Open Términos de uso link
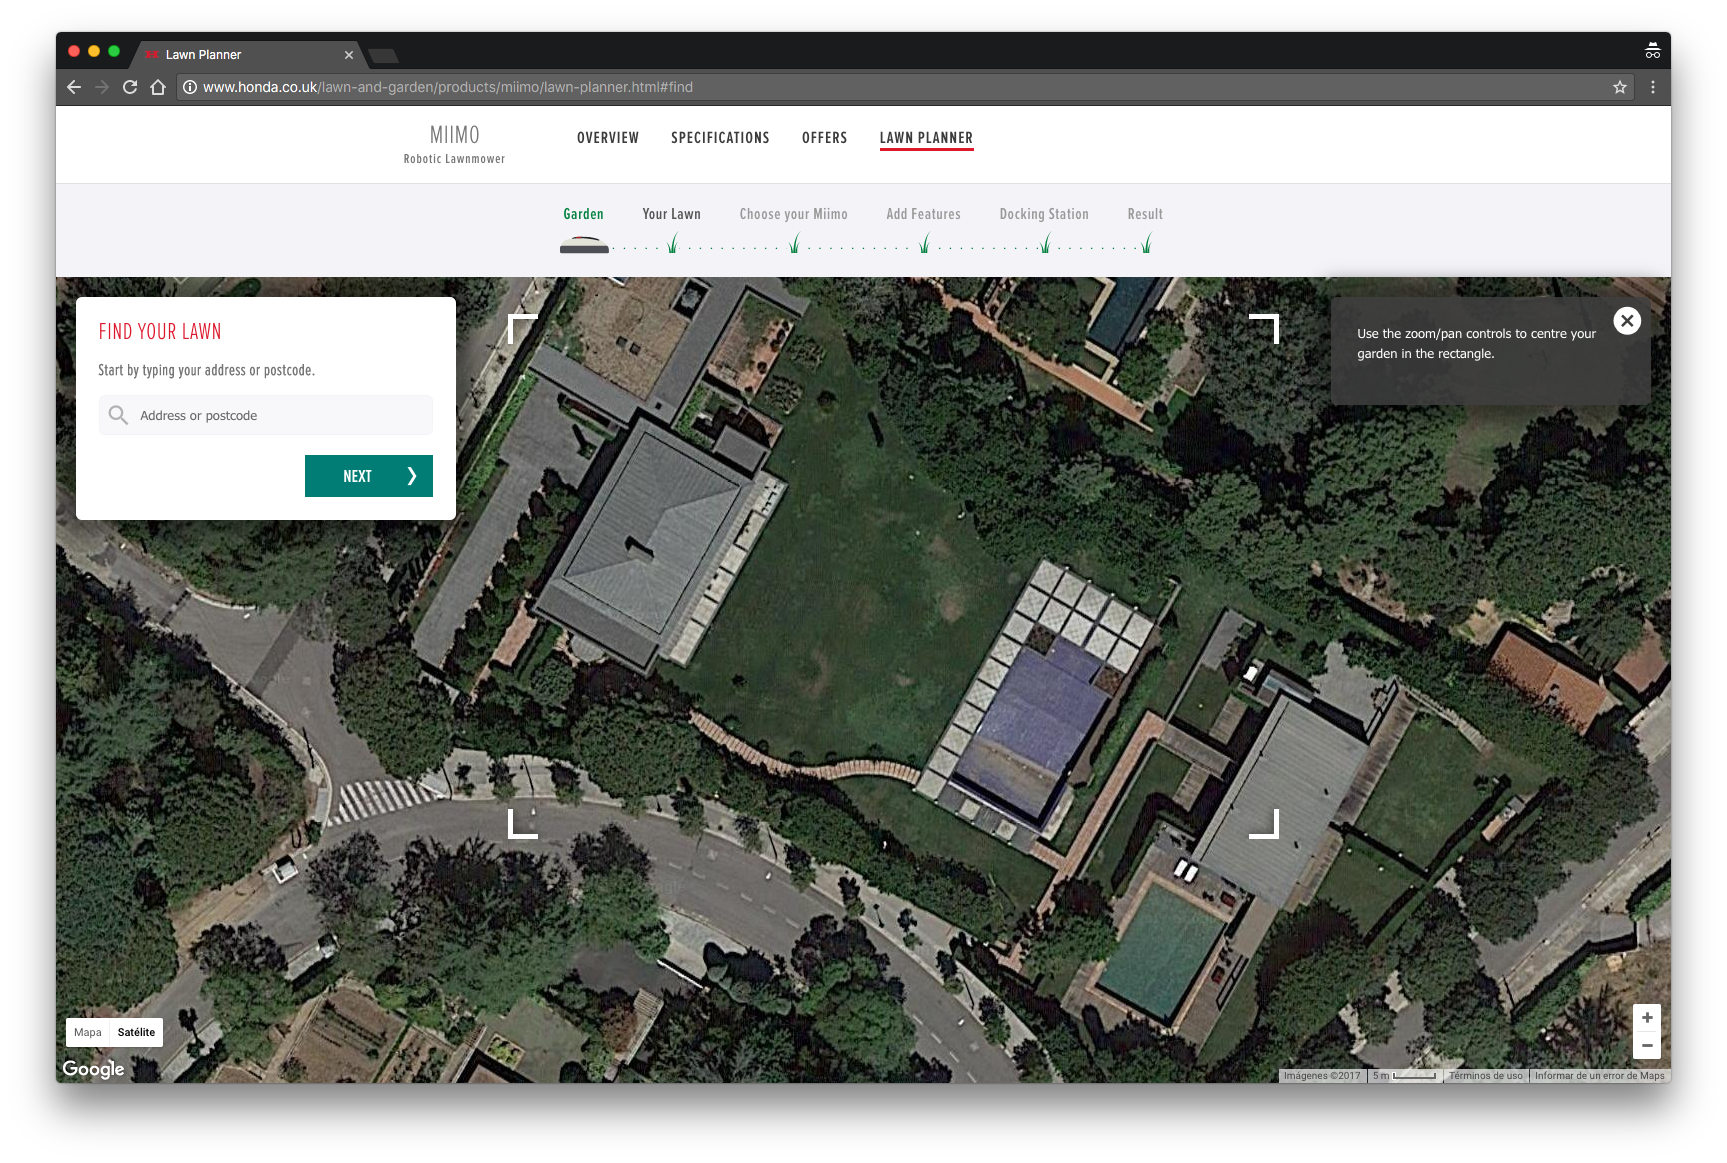This screenshot has height=1163, width=1727. tap(1486, 1076)
